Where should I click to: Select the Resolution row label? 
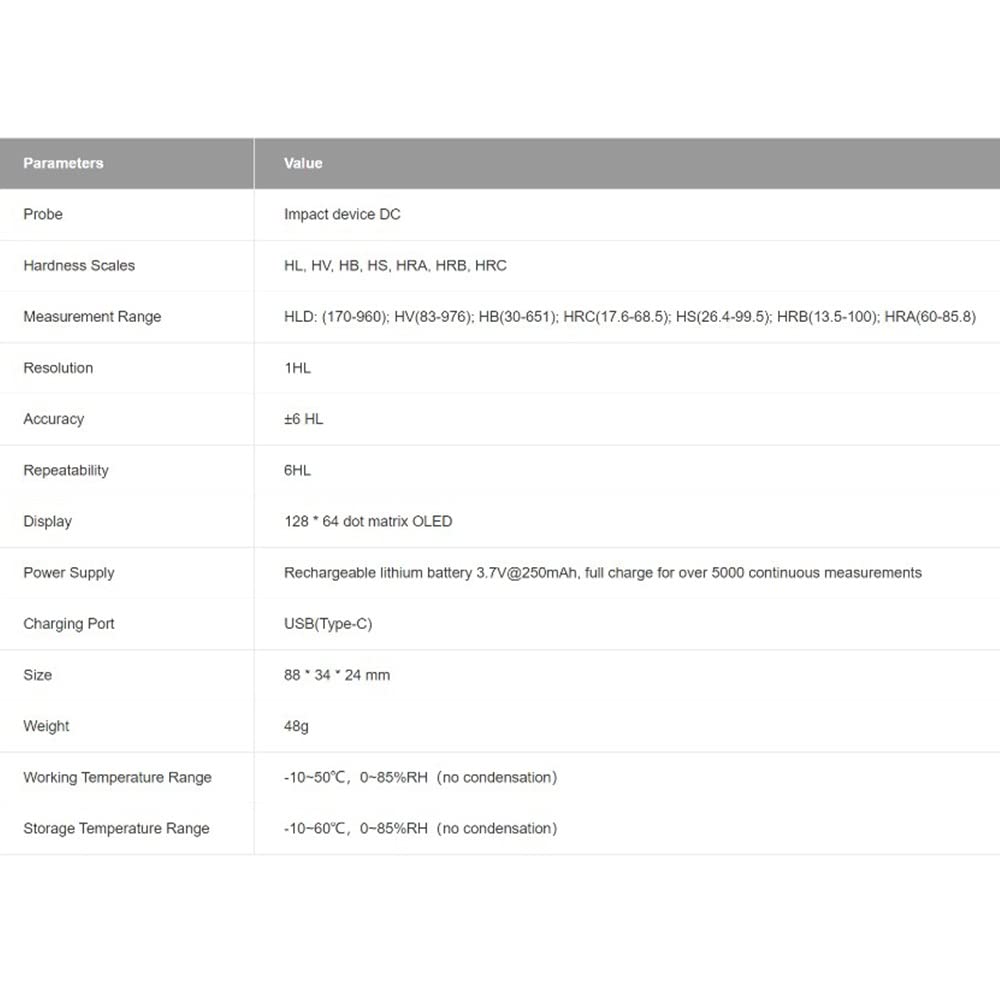click(x=58, y=368)
